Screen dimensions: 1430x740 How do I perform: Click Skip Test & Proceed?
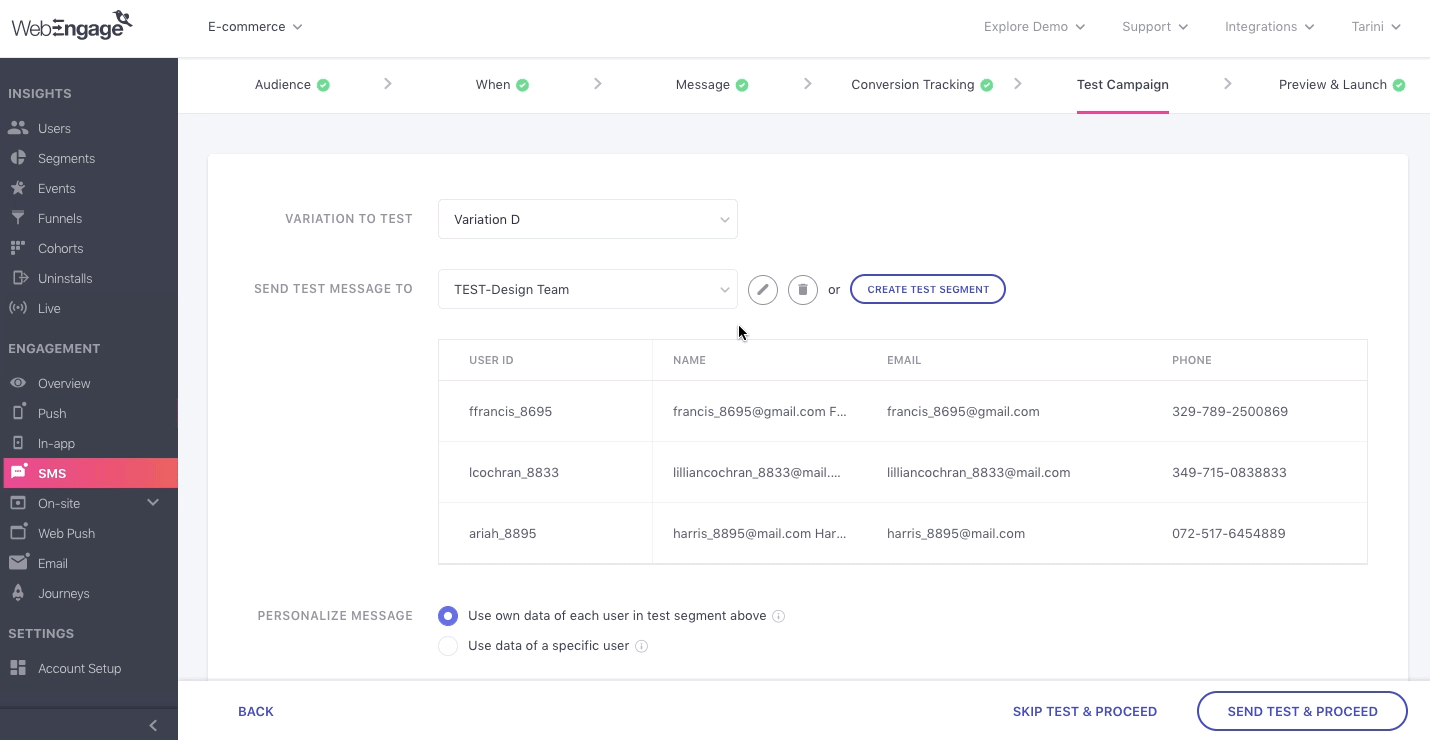[1085, 712]
